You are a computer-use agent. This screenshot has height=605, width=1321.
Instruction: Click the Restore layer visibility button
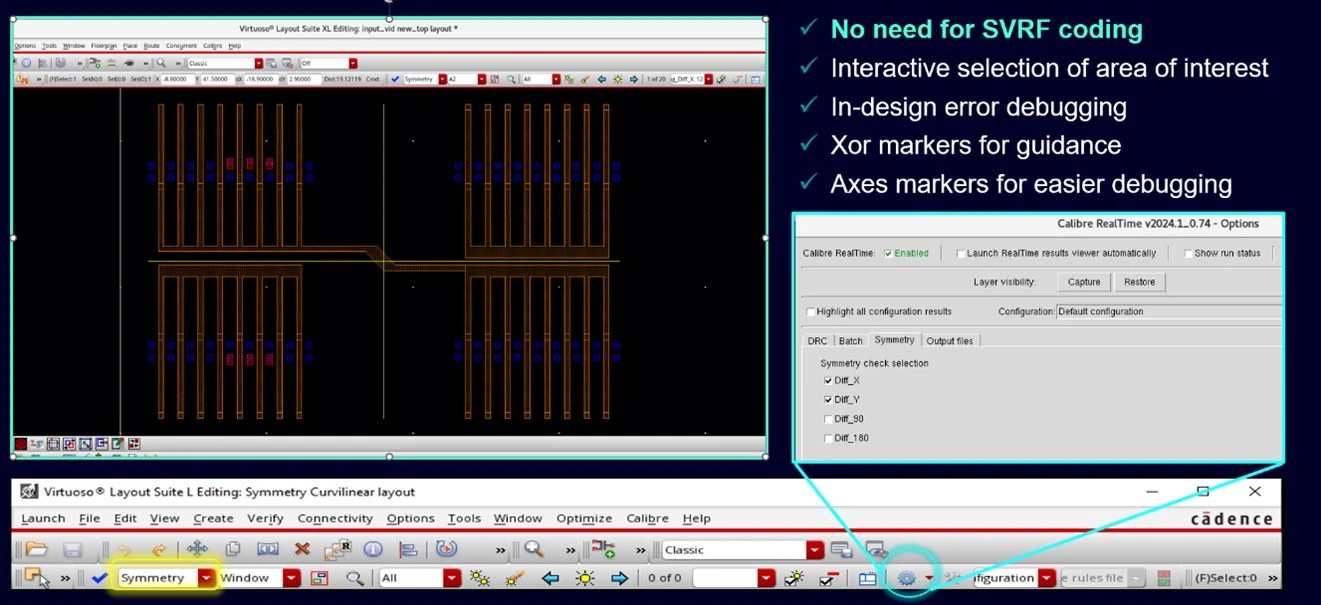(x=1139, y=282)
